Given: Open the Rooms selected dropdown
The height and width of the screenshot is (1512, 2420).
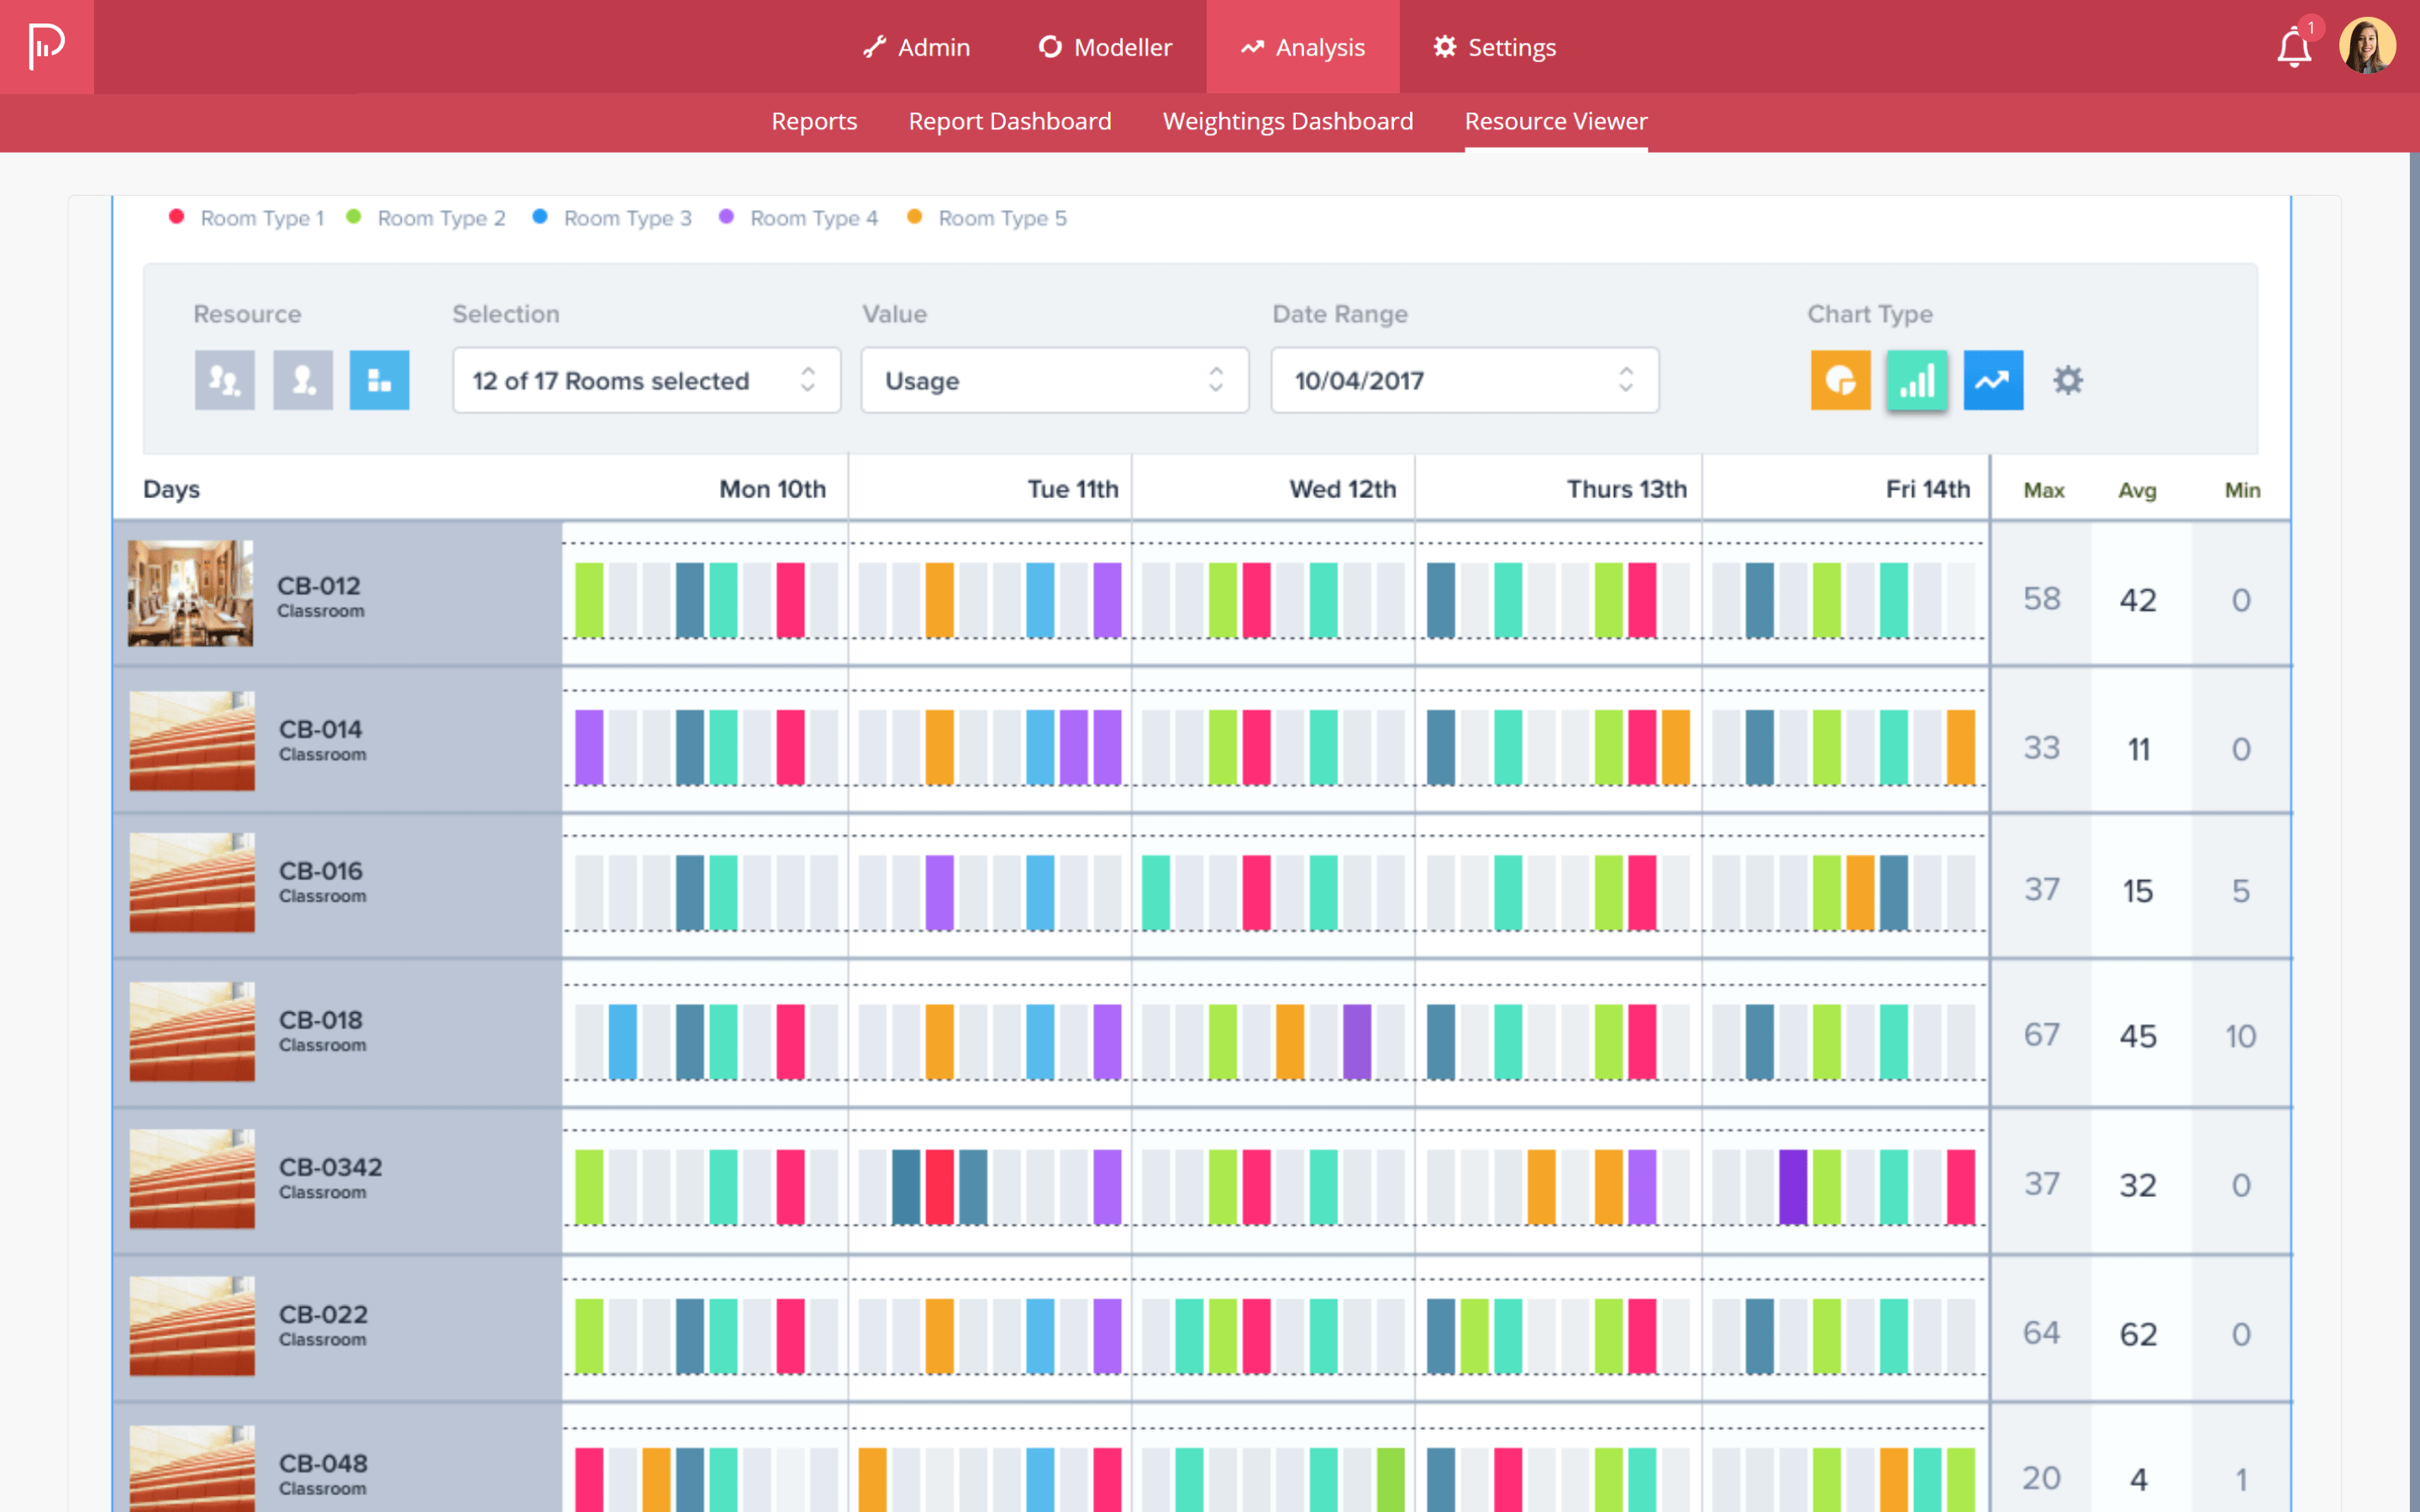Looking at the screenshot, I should pos(646,380).
